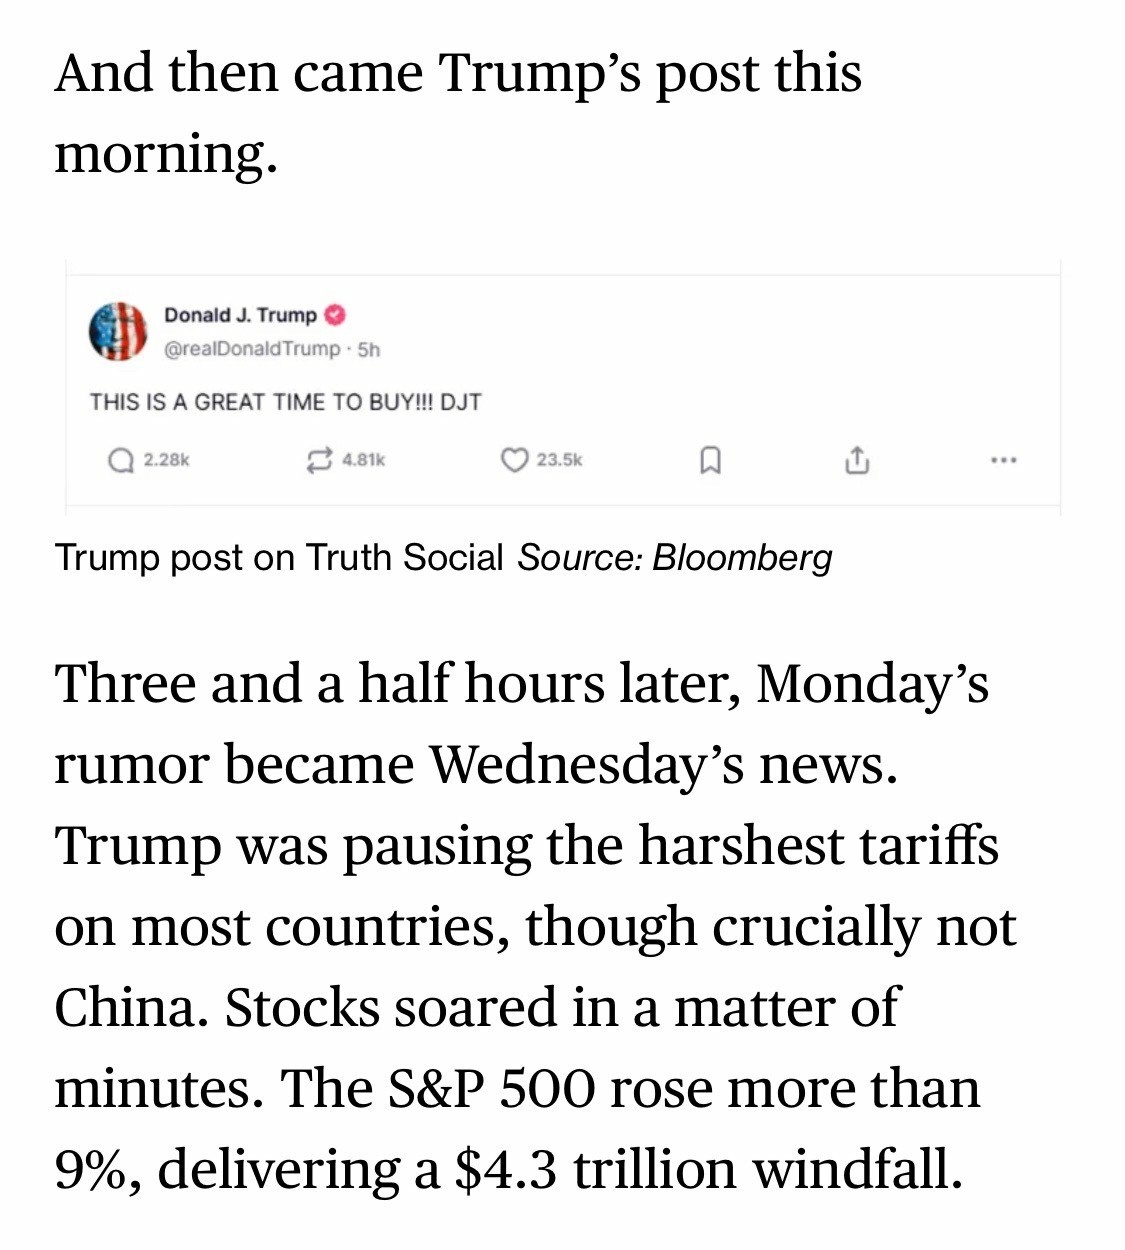Bookmark the Trump post
The width and height of the screenshot is (1125, 1250).
(x=709, y=461)
